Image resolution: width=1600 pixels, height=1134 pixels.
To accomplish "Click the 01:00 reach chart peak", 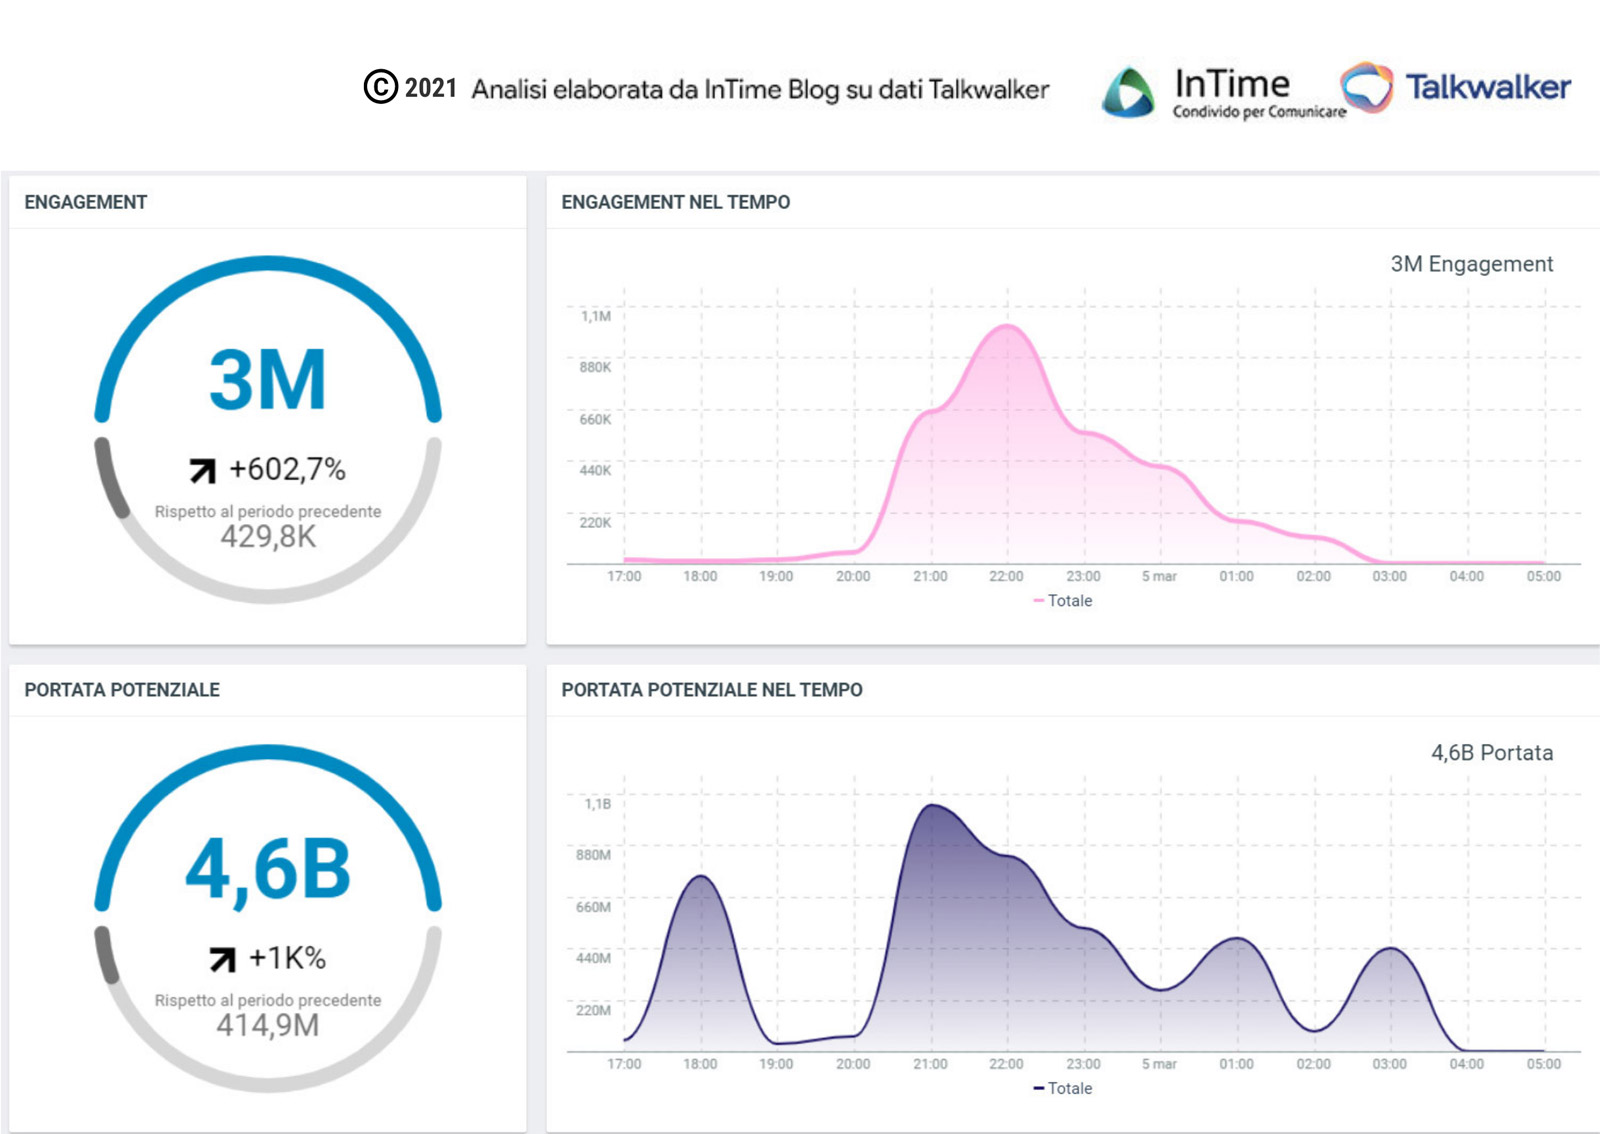I will point(1237,939).
